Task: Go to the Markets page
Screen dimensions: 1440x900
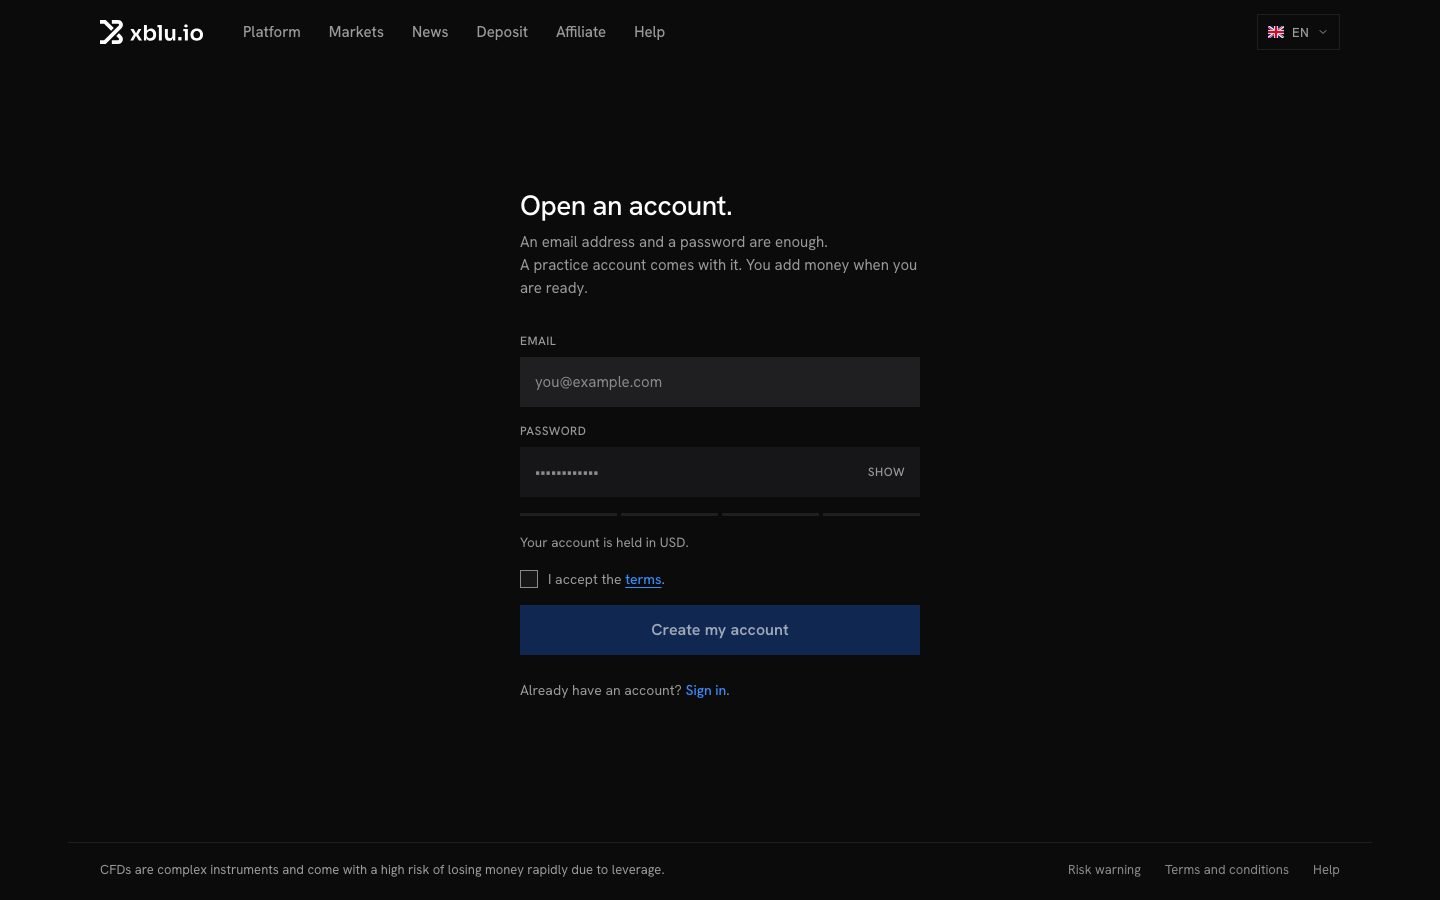Action: [356, 32]
